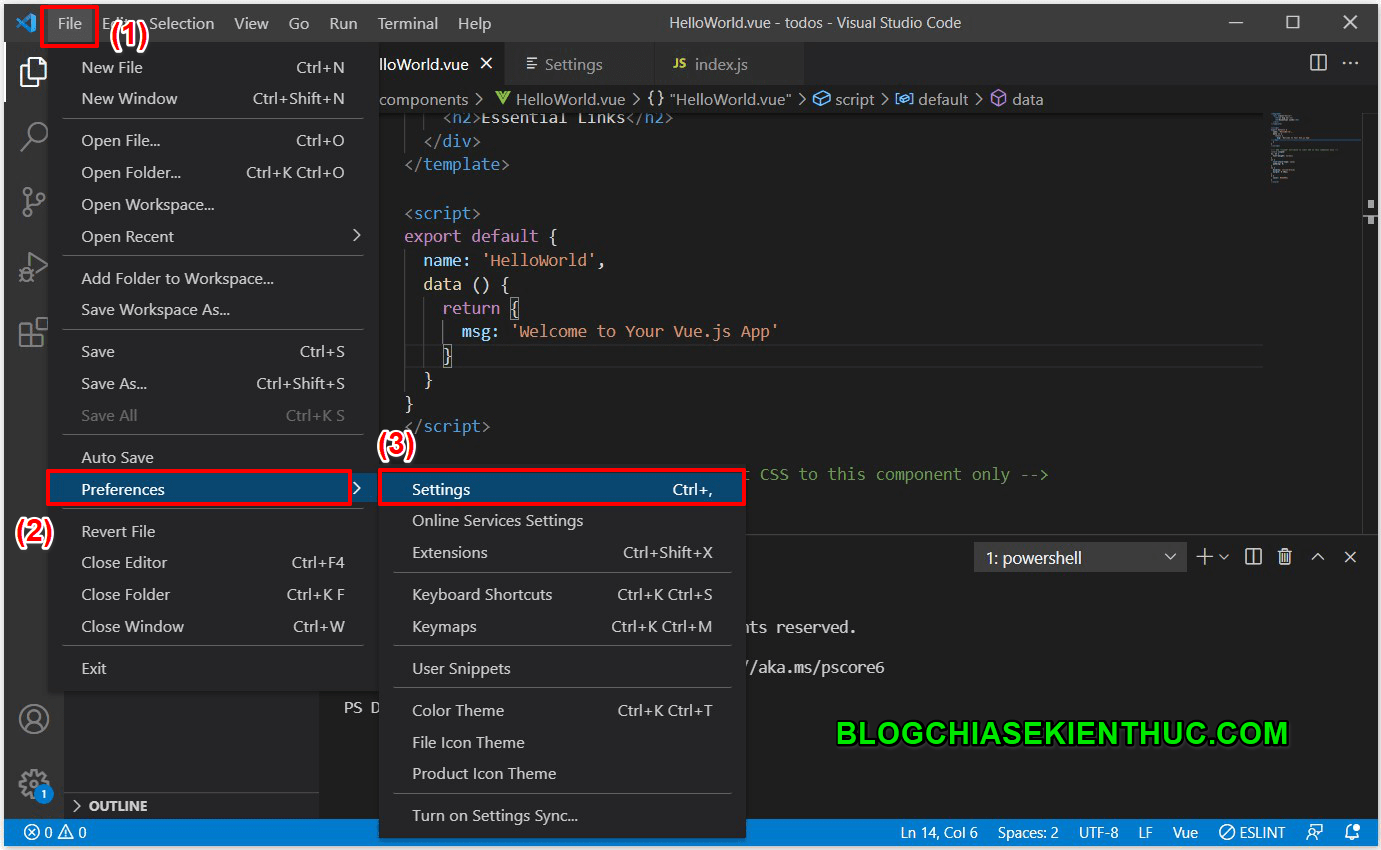
Task: Open editor More Actions ellipsis
Action: (x=1351, y=63)
